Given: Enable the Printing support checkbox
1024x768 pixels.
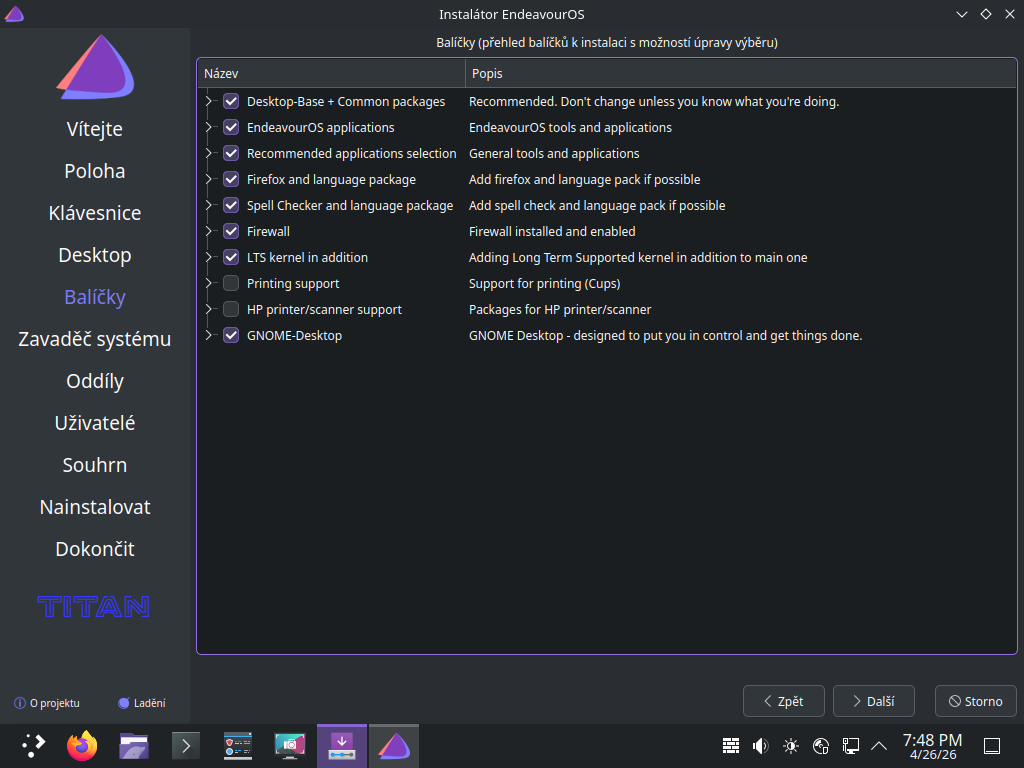Looking at the screenshot, I should click(231, 283).
